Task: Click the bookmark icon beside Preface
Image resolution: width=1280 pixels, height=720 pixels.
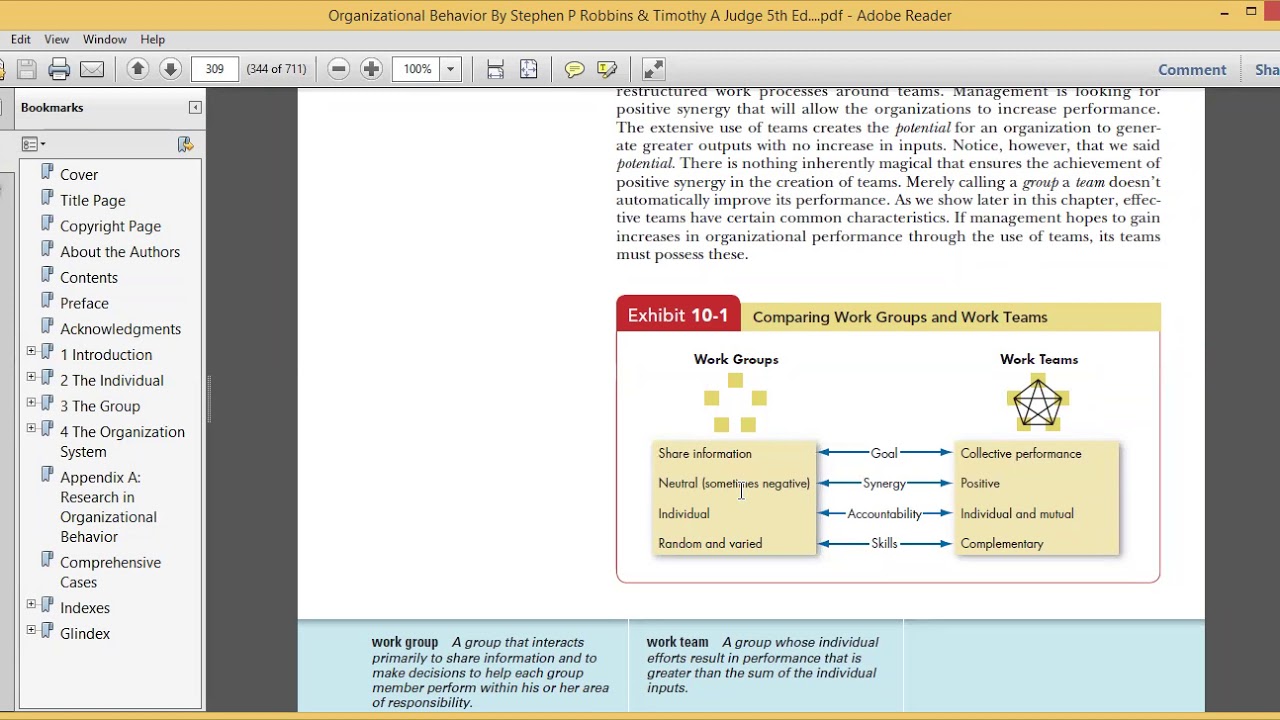Action: [x=47, y=301]
